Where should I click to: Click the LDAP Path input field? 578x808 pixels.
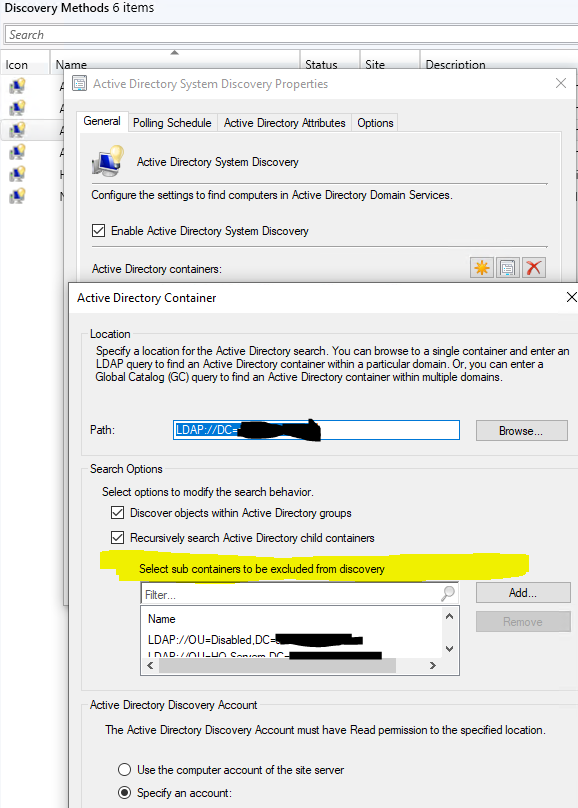tap(316, 430)
